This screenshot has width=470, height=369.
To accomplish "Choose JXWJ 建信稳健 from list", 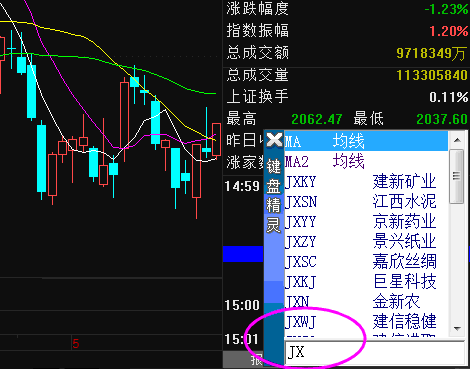I will (366, 322).
